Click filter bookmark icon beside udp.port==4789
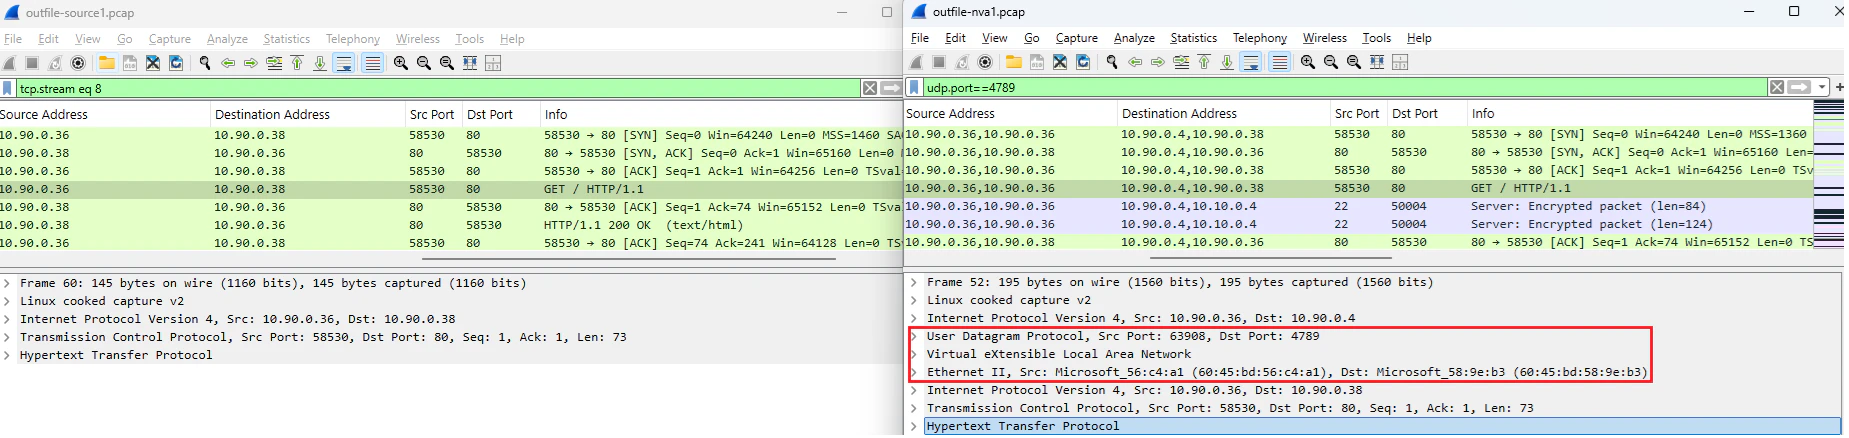 coord(914,87)
